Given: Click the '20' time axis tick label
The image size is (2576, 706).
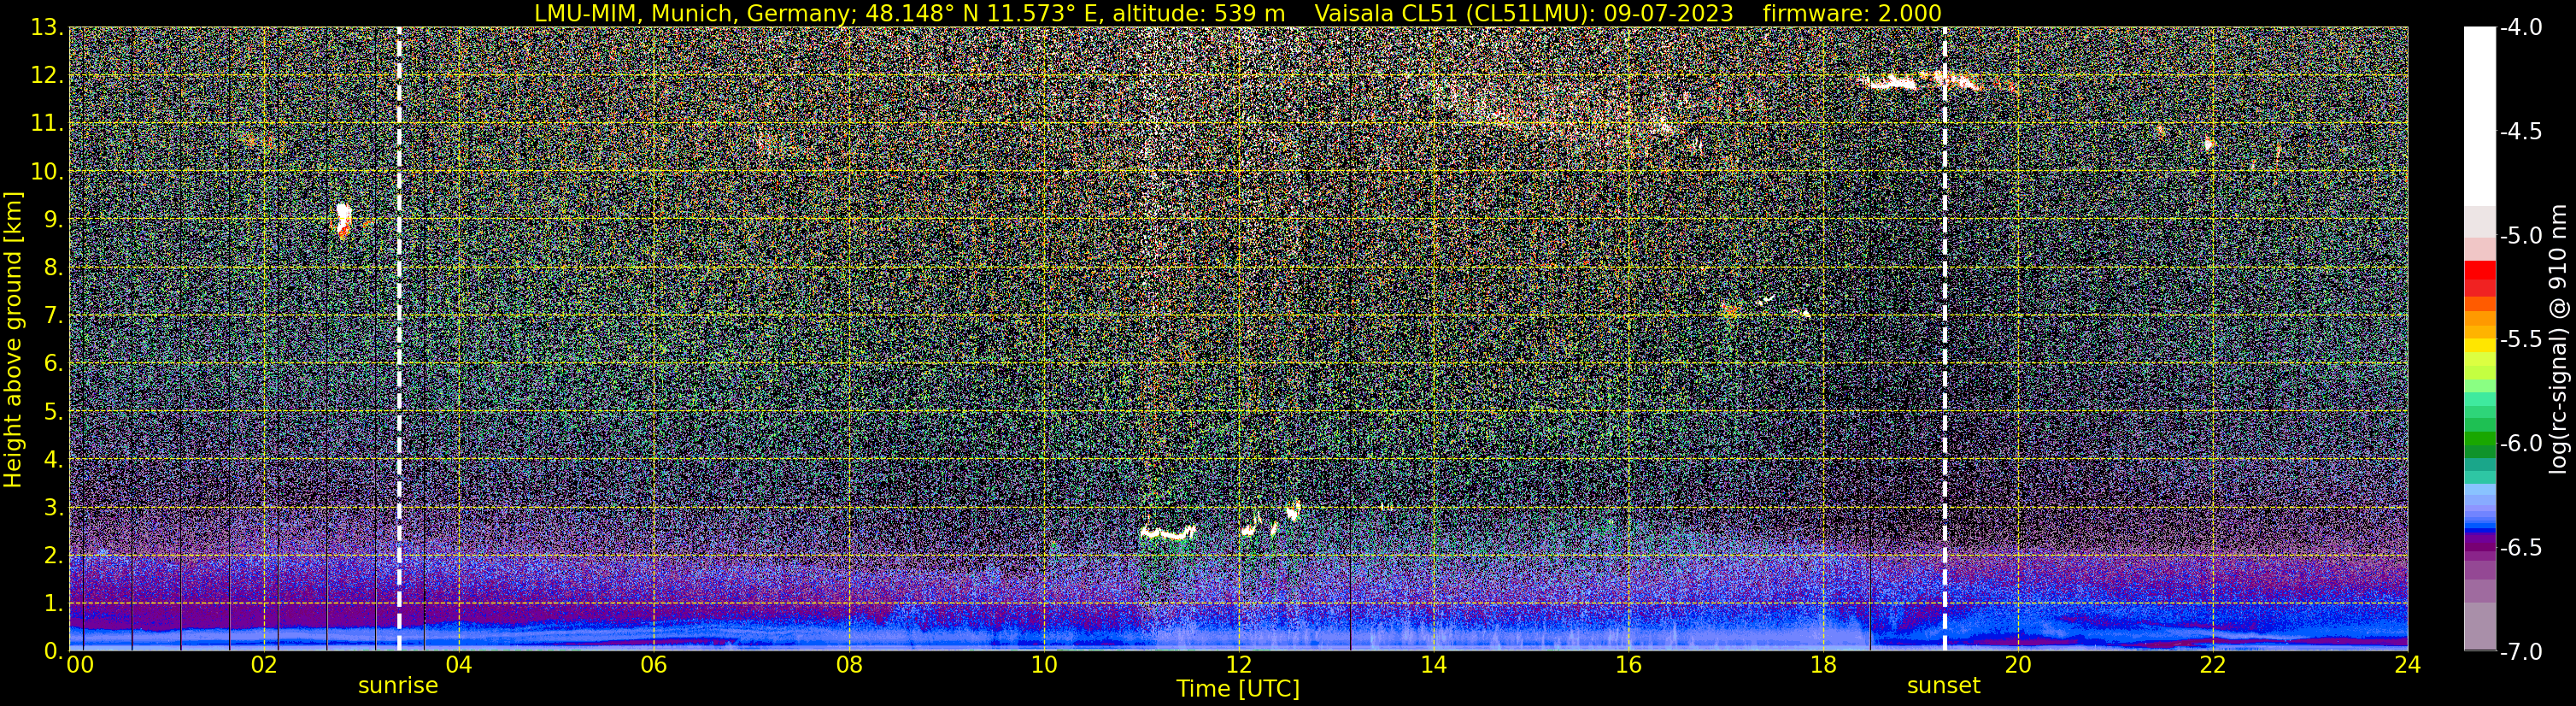Looking at the screenshot, I should (x=2019, y=665).
